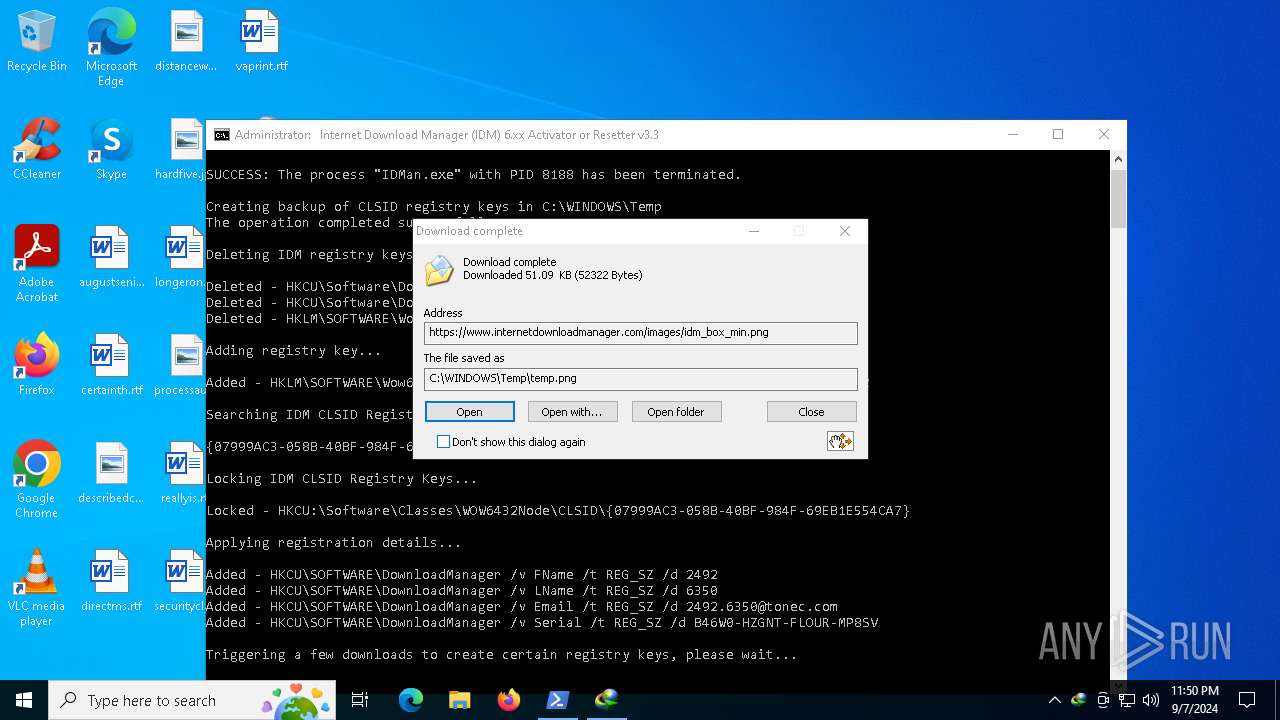The height and width of the screenshot is (720, 1280).
Task: Launch Firefox desktop shortcut
Action: pos(37,365)
